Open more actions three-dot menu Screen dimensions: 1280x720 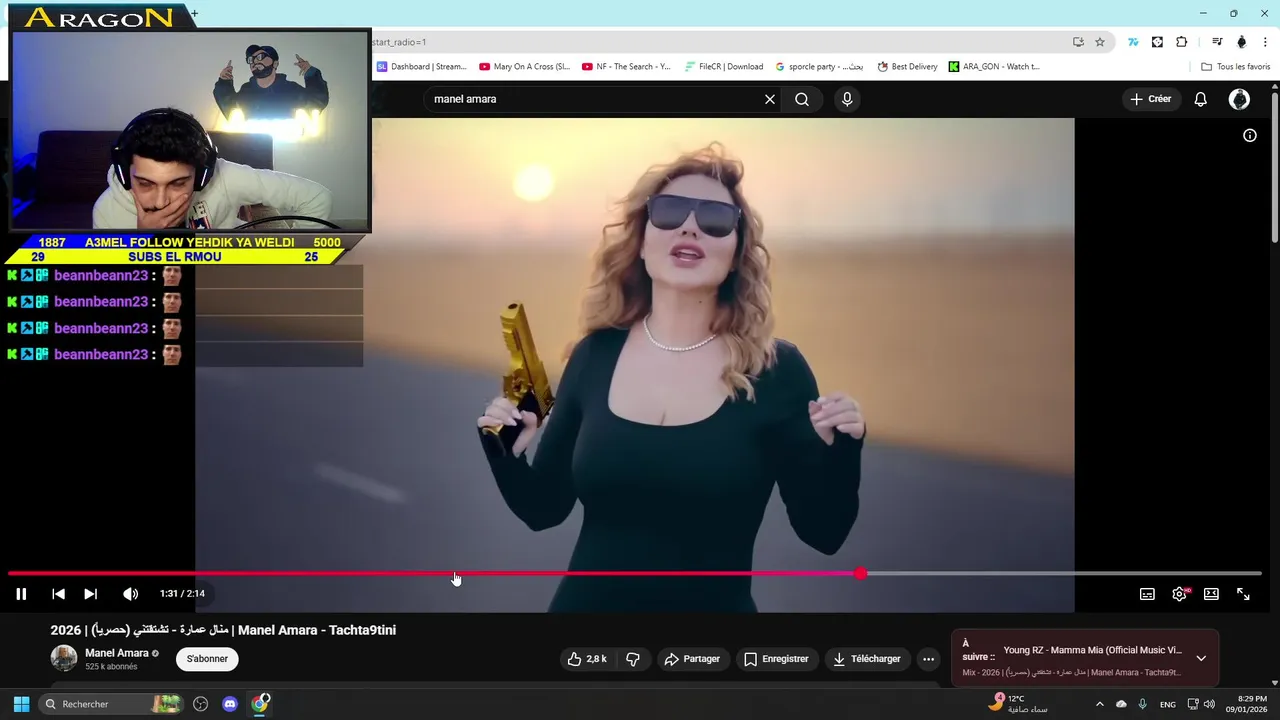[928, 659]
